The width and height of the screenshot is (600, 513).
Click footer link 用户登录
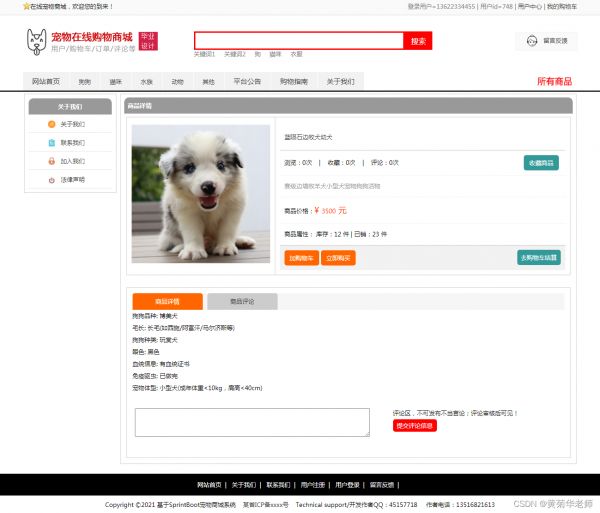[x=347, y=485]
